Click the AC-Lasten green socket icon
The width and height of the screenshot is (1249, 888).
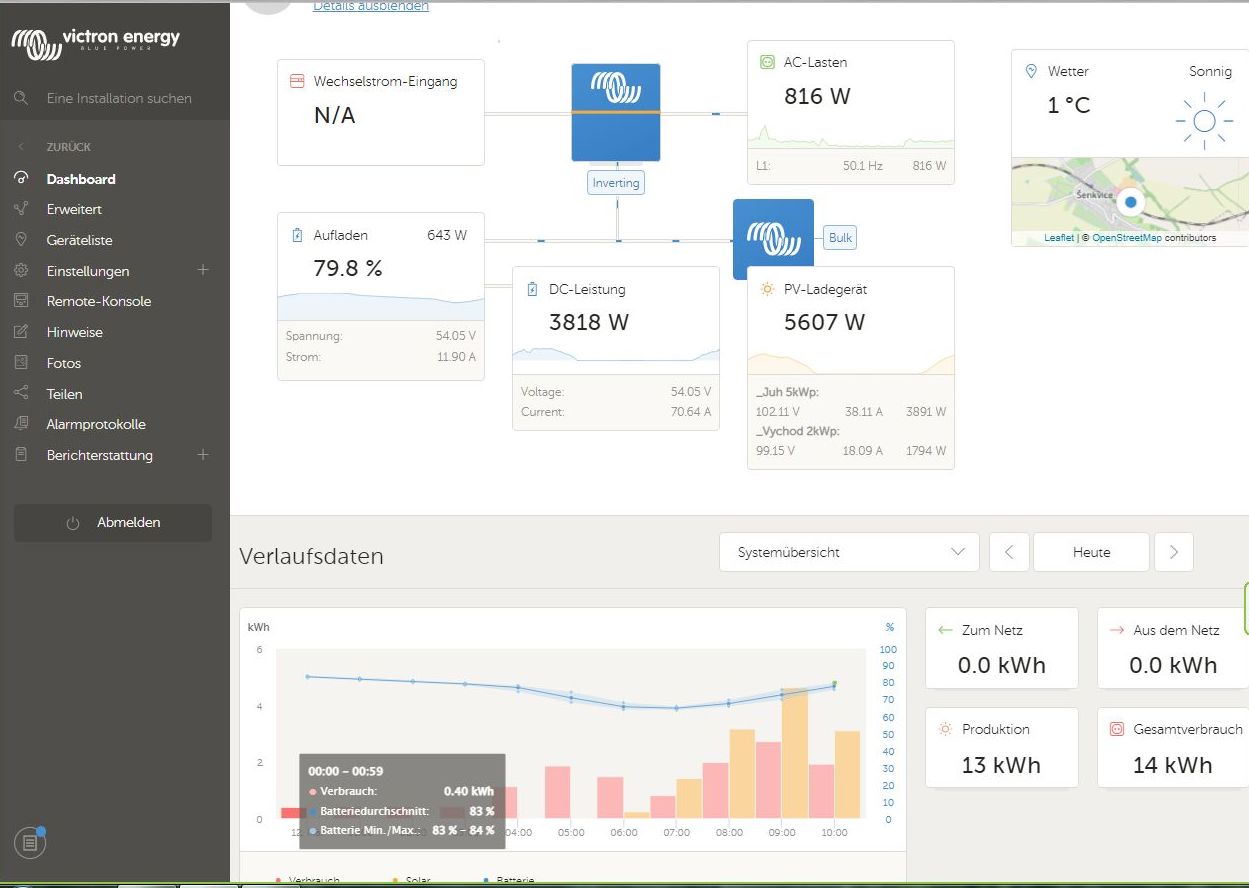(767, 62)
